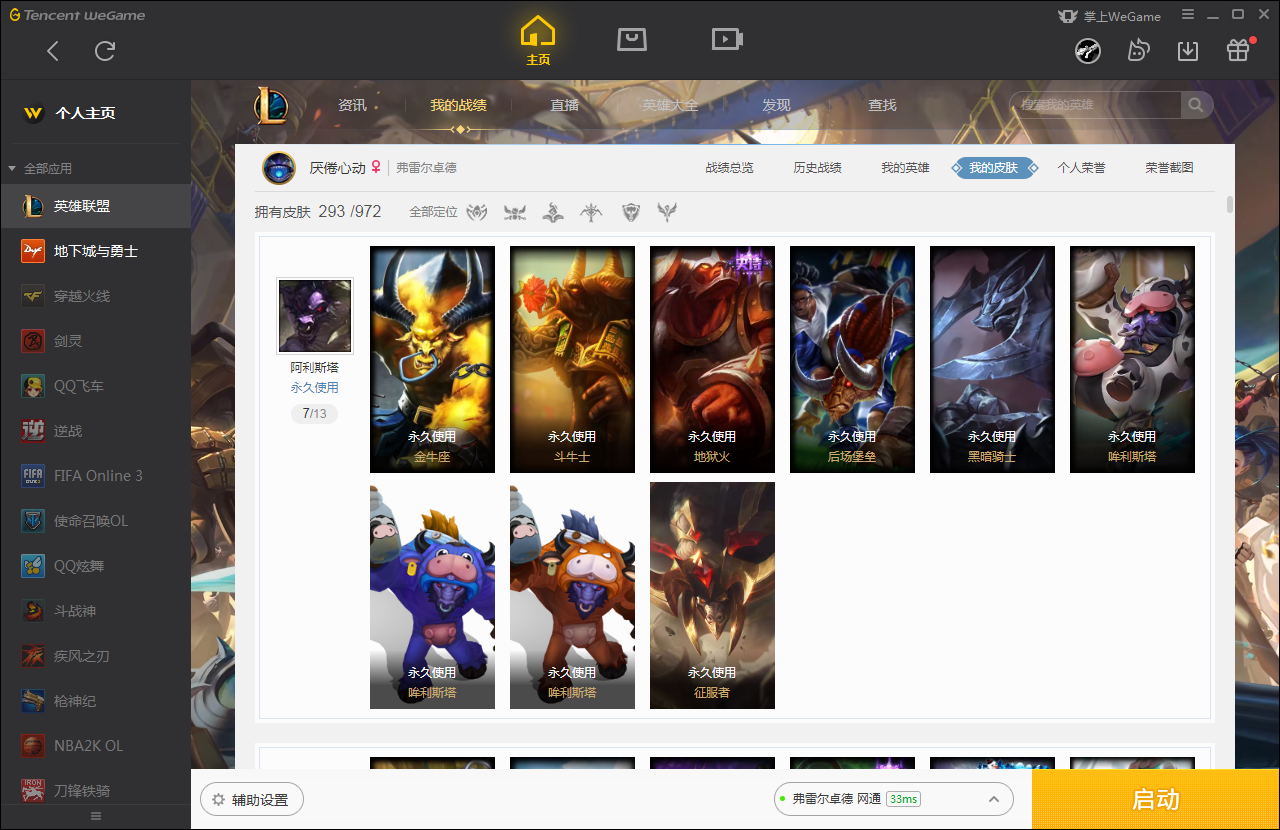Image resolution: width=1280 pixels, height=830 pixels.
Task: Select QQ飞车 in the sidebar
Action: click(95, 386)
